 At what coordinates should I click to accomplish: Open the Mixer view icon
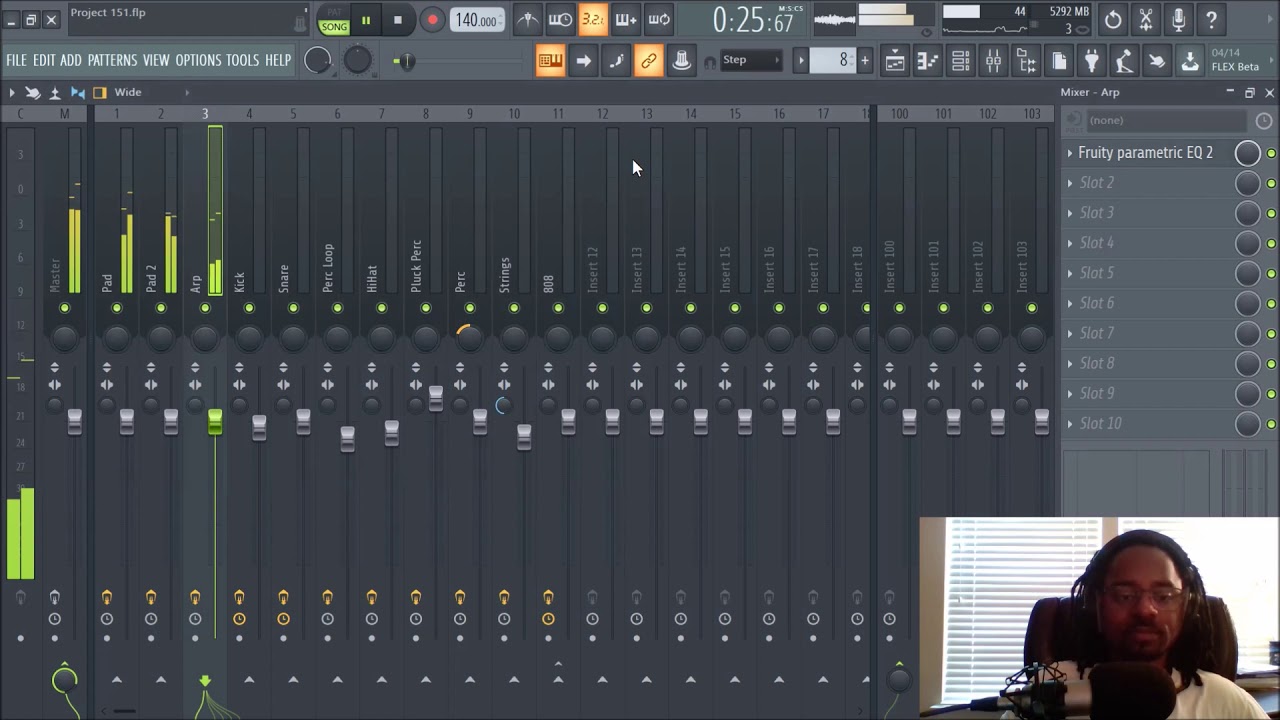[x=994, y=61]
